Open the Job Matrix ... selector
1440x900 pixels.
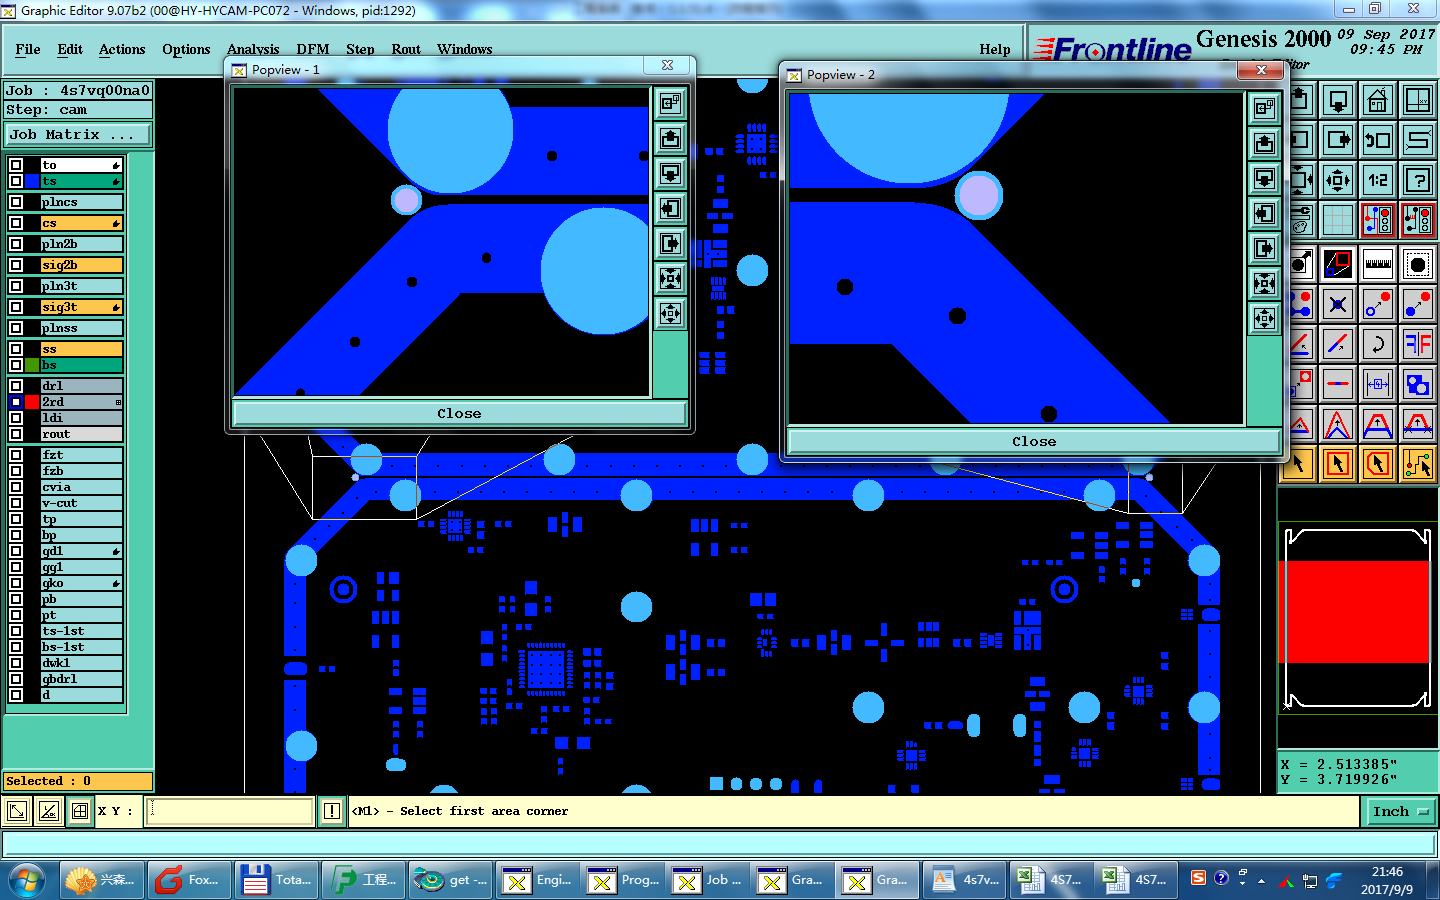pyautogui.click(x=78, y=134)
